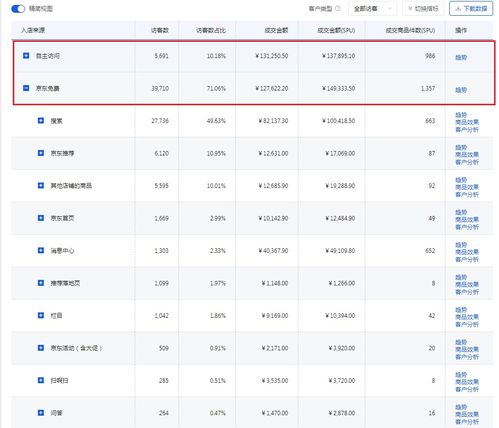Expand the 搜索 row plus icon
The image size is (499, 428).
coord(41,120)
